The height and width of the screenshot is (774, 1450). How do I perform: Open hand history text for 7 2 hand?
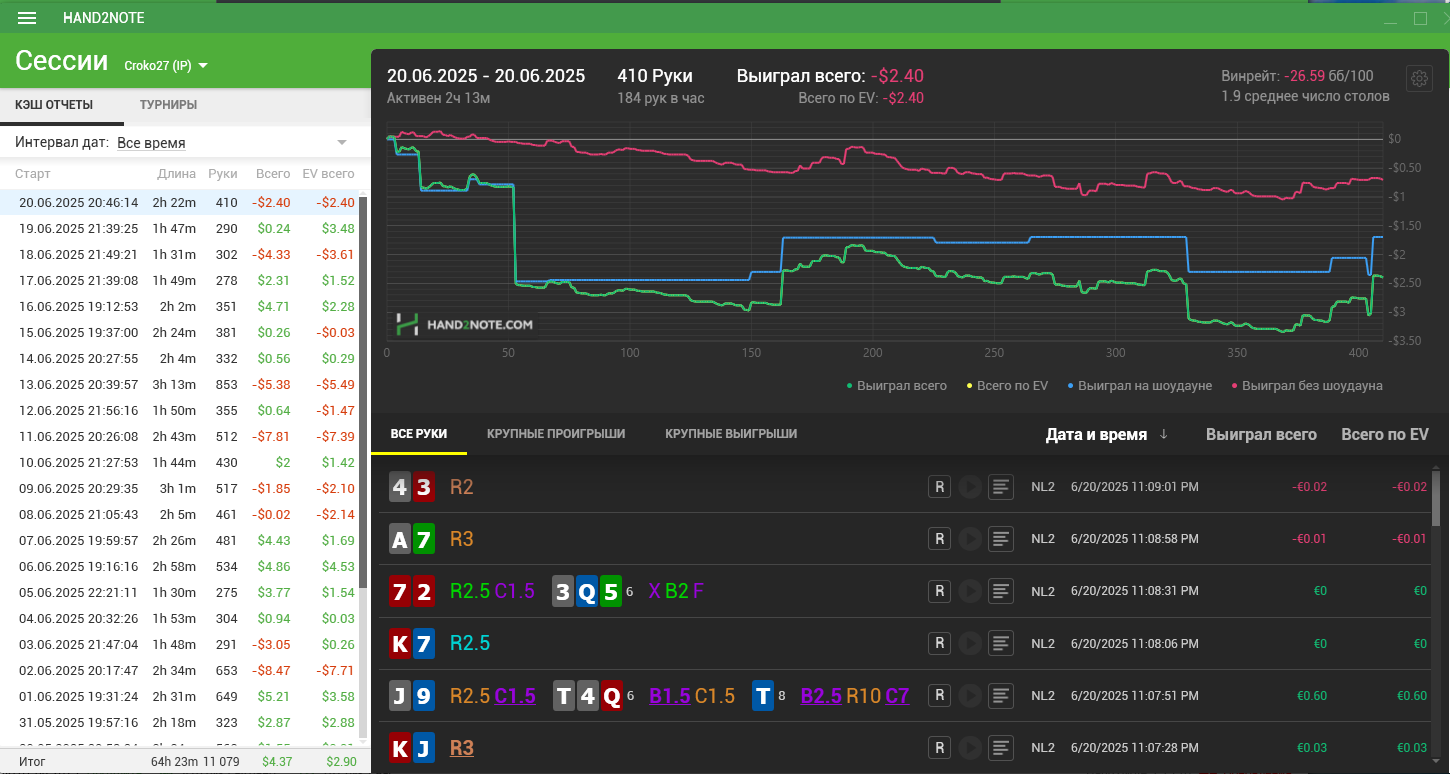click(1001, 591)
